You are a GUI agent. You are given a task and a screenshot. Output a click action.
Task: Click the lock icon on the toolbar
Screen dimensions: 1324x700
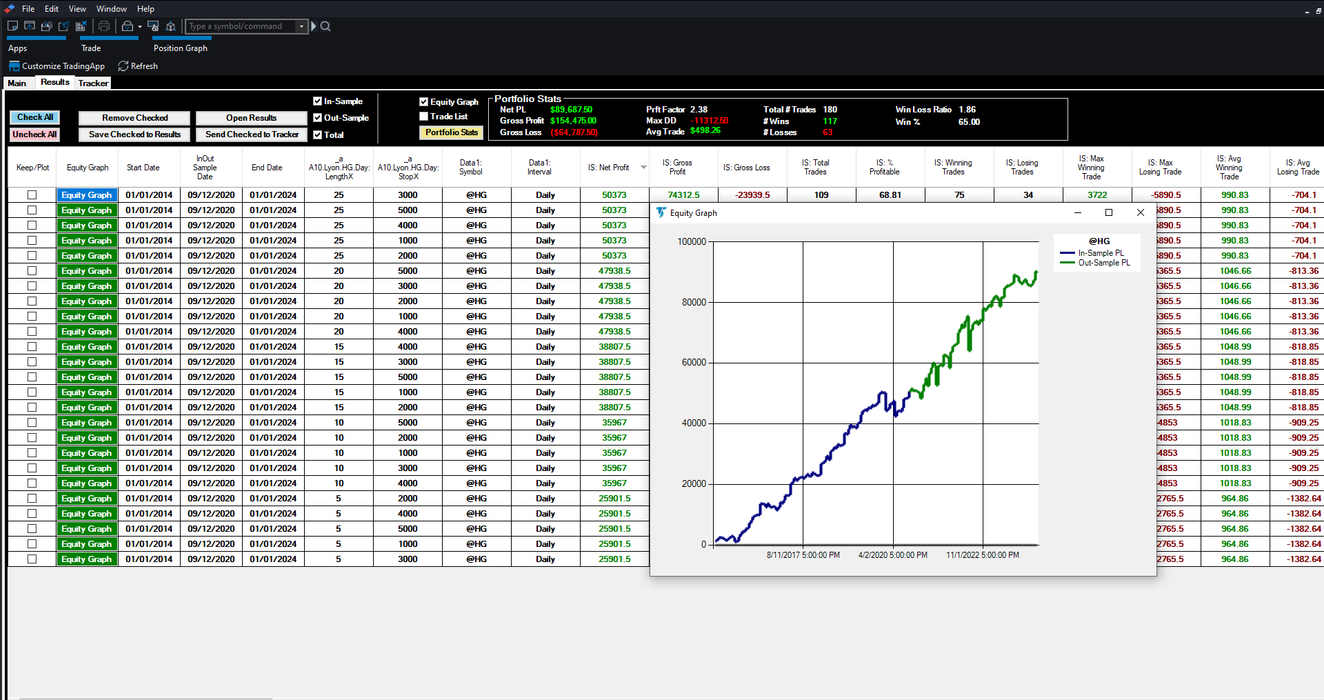tap(126, 26)
